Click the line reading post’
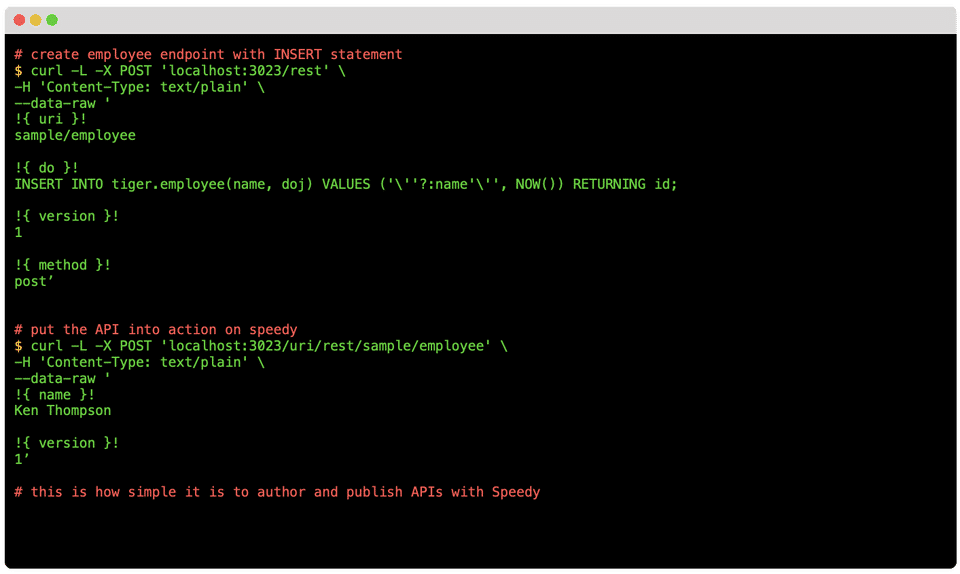Viewport: 960px width, 574px height. click(34, 281)
